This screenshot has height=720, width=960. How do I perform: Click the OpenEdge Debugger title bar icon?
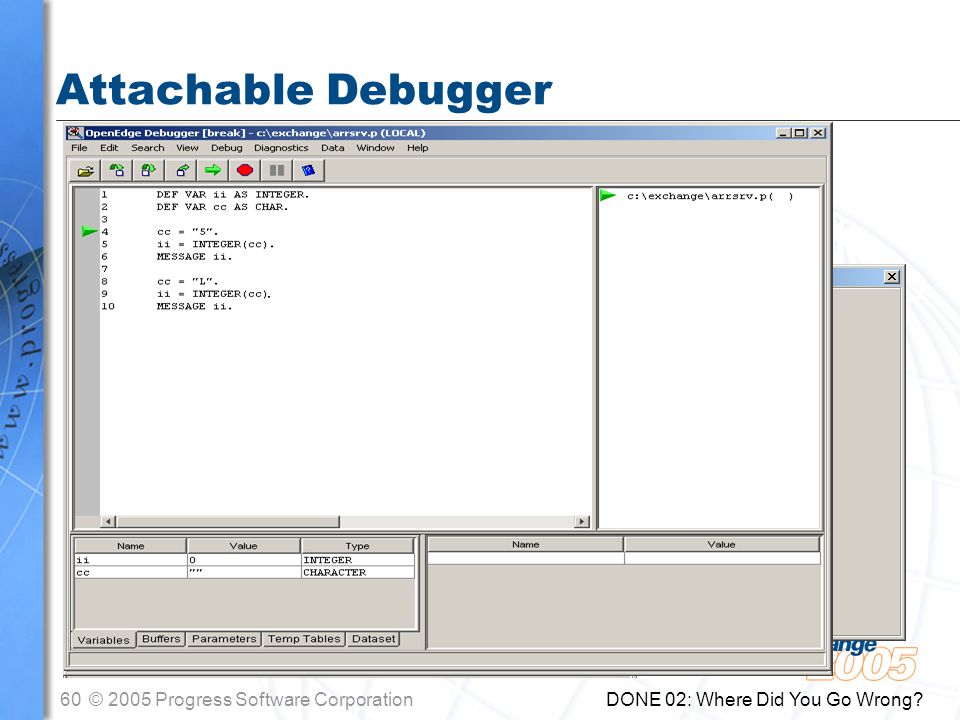(75, 133)
